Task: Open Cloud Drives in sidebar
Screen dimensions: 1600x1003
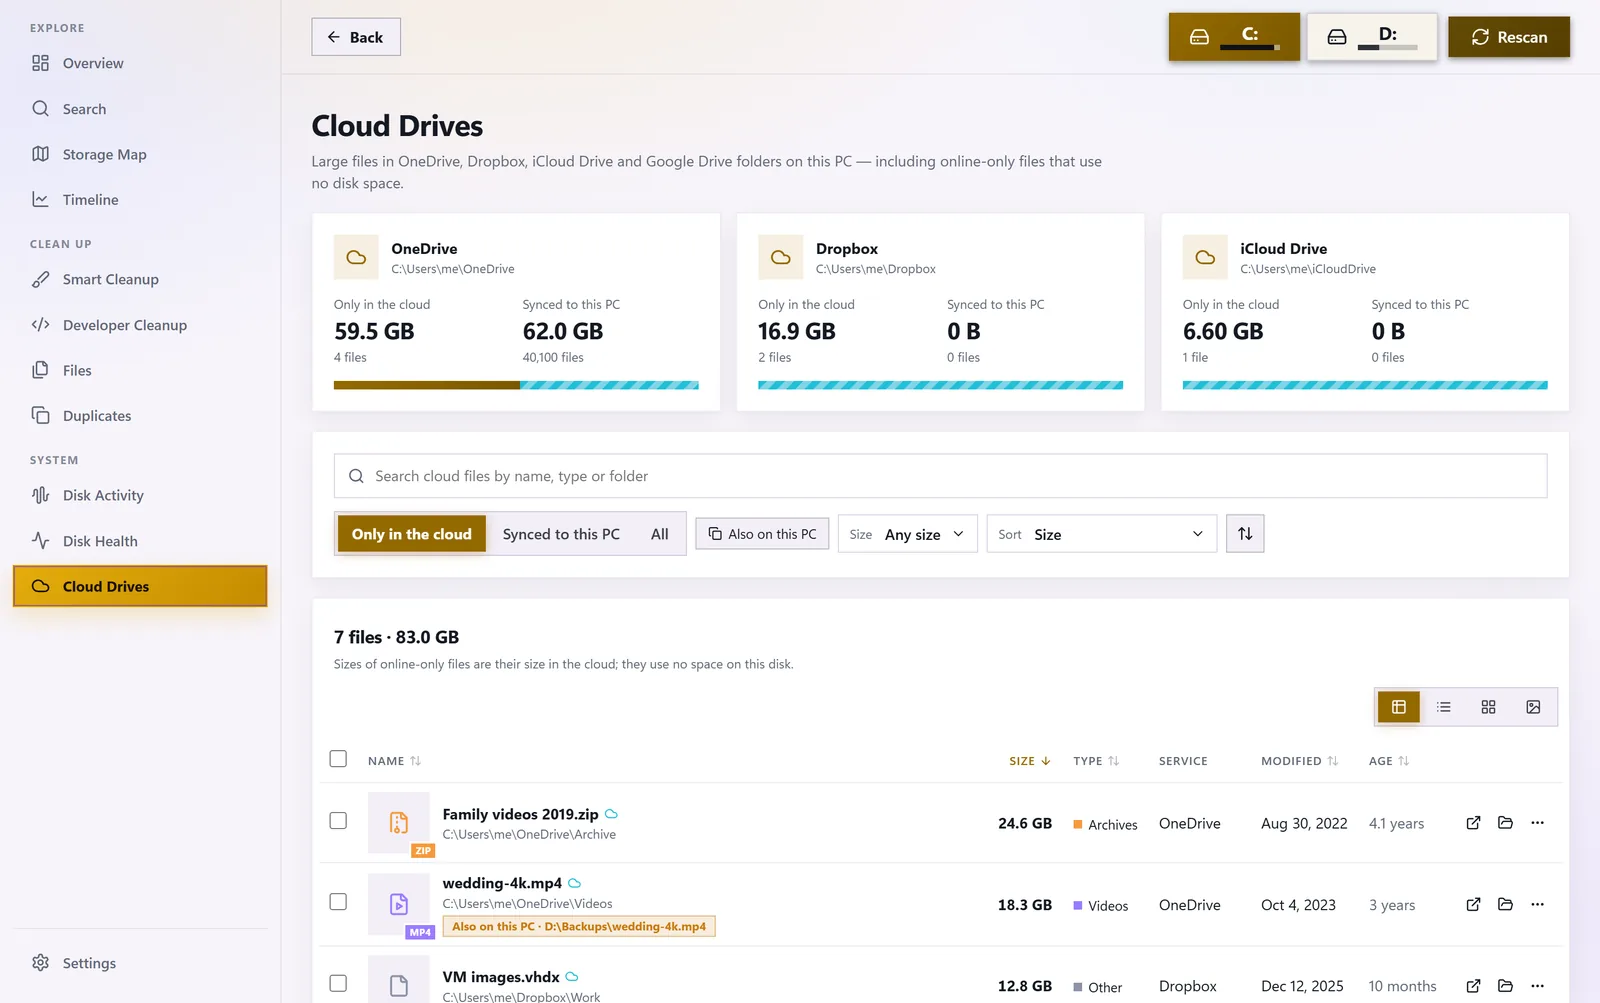Action: [x=140, y=586]
